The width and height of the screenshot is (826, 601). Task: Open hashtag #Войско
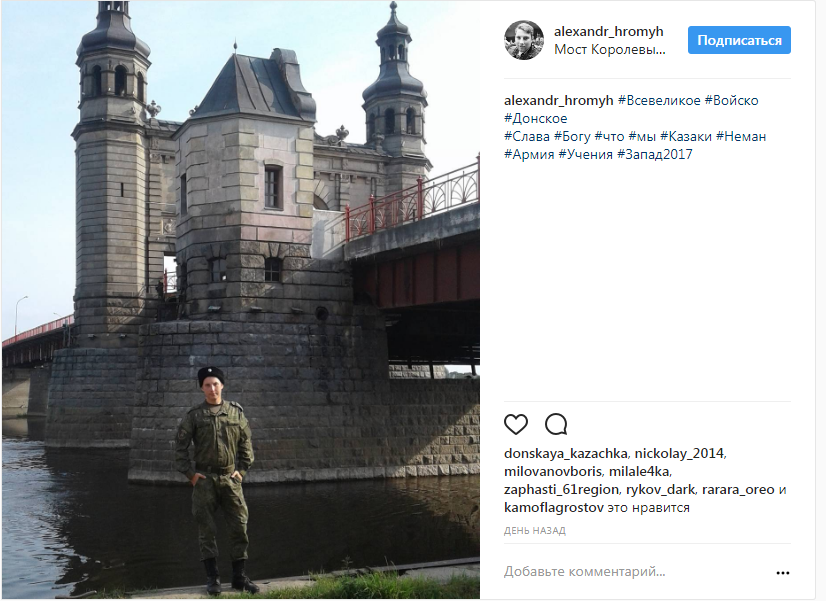(x=731, y=100)
